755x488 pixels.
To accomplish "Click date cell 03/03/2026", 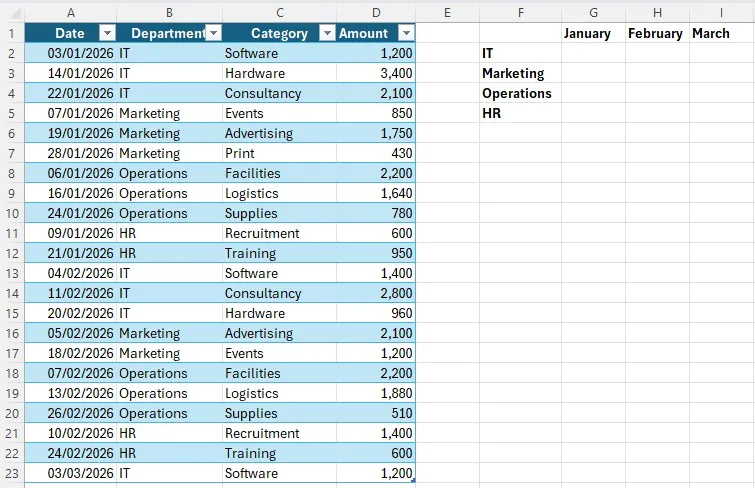I will click(x=70, y=473).
